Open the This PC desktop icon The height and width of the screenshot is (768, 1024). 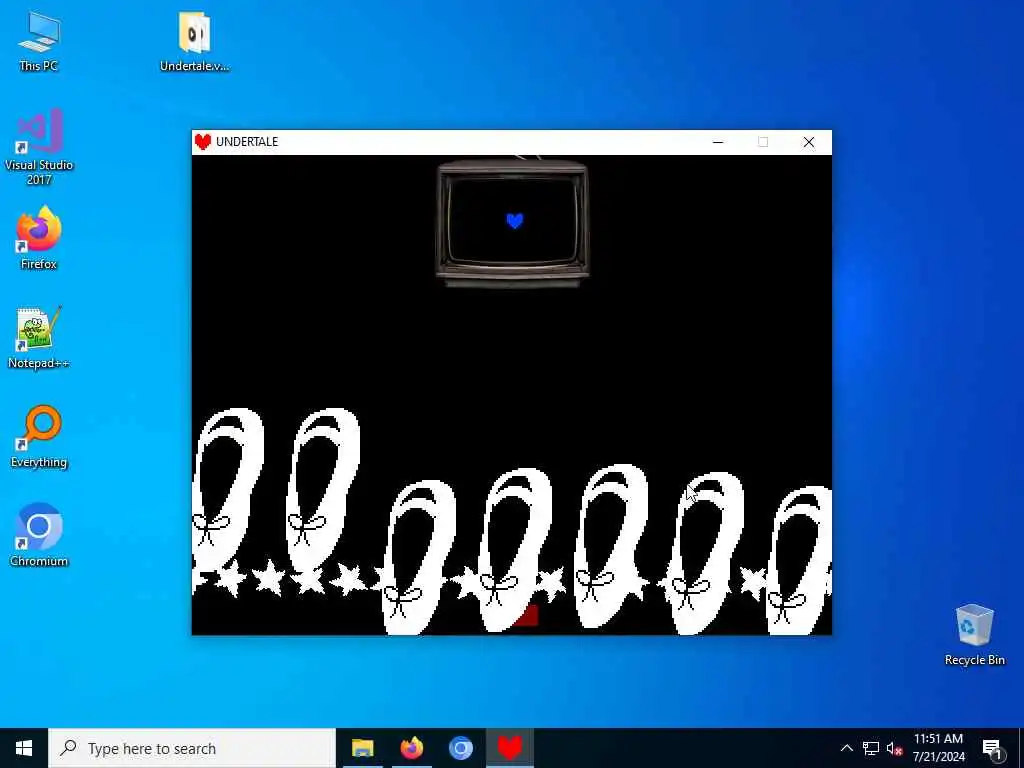39,40
